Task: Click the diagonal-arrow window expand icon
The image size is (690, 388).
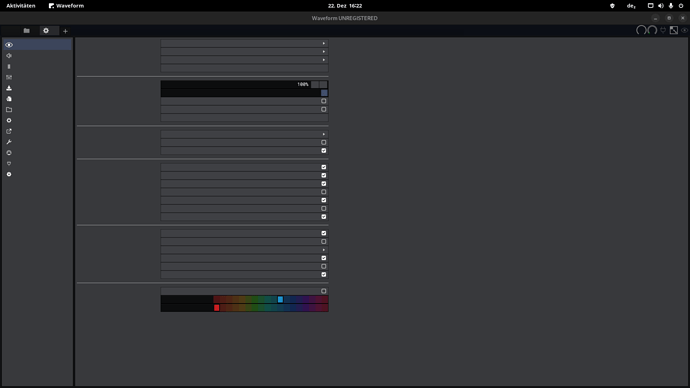Action: pos(674,30)
